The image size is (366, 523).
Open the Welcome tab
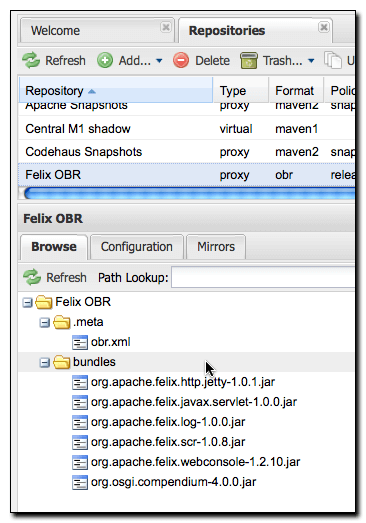tap(97, 31)
